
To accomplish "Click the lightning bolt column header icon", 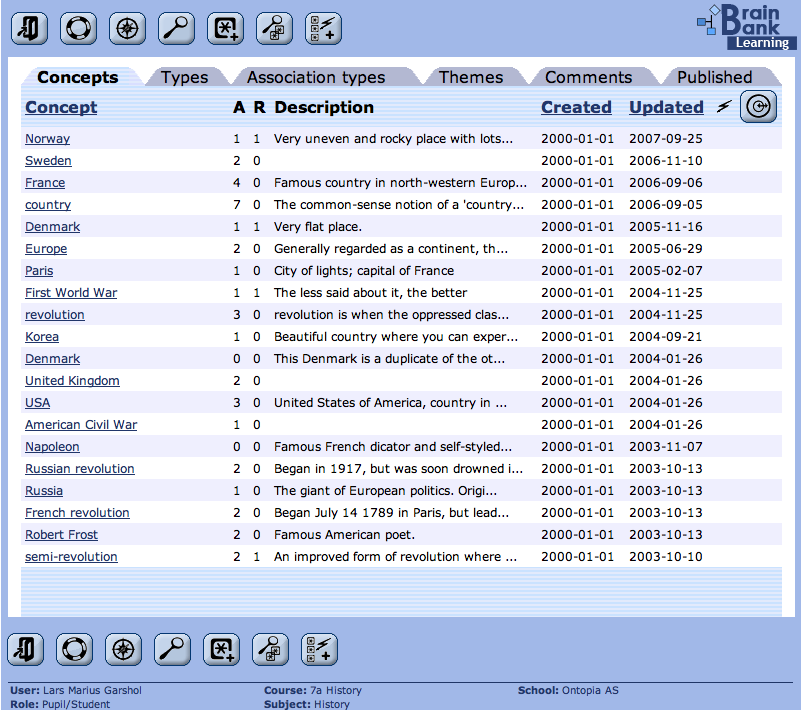I will click(724, 106).
